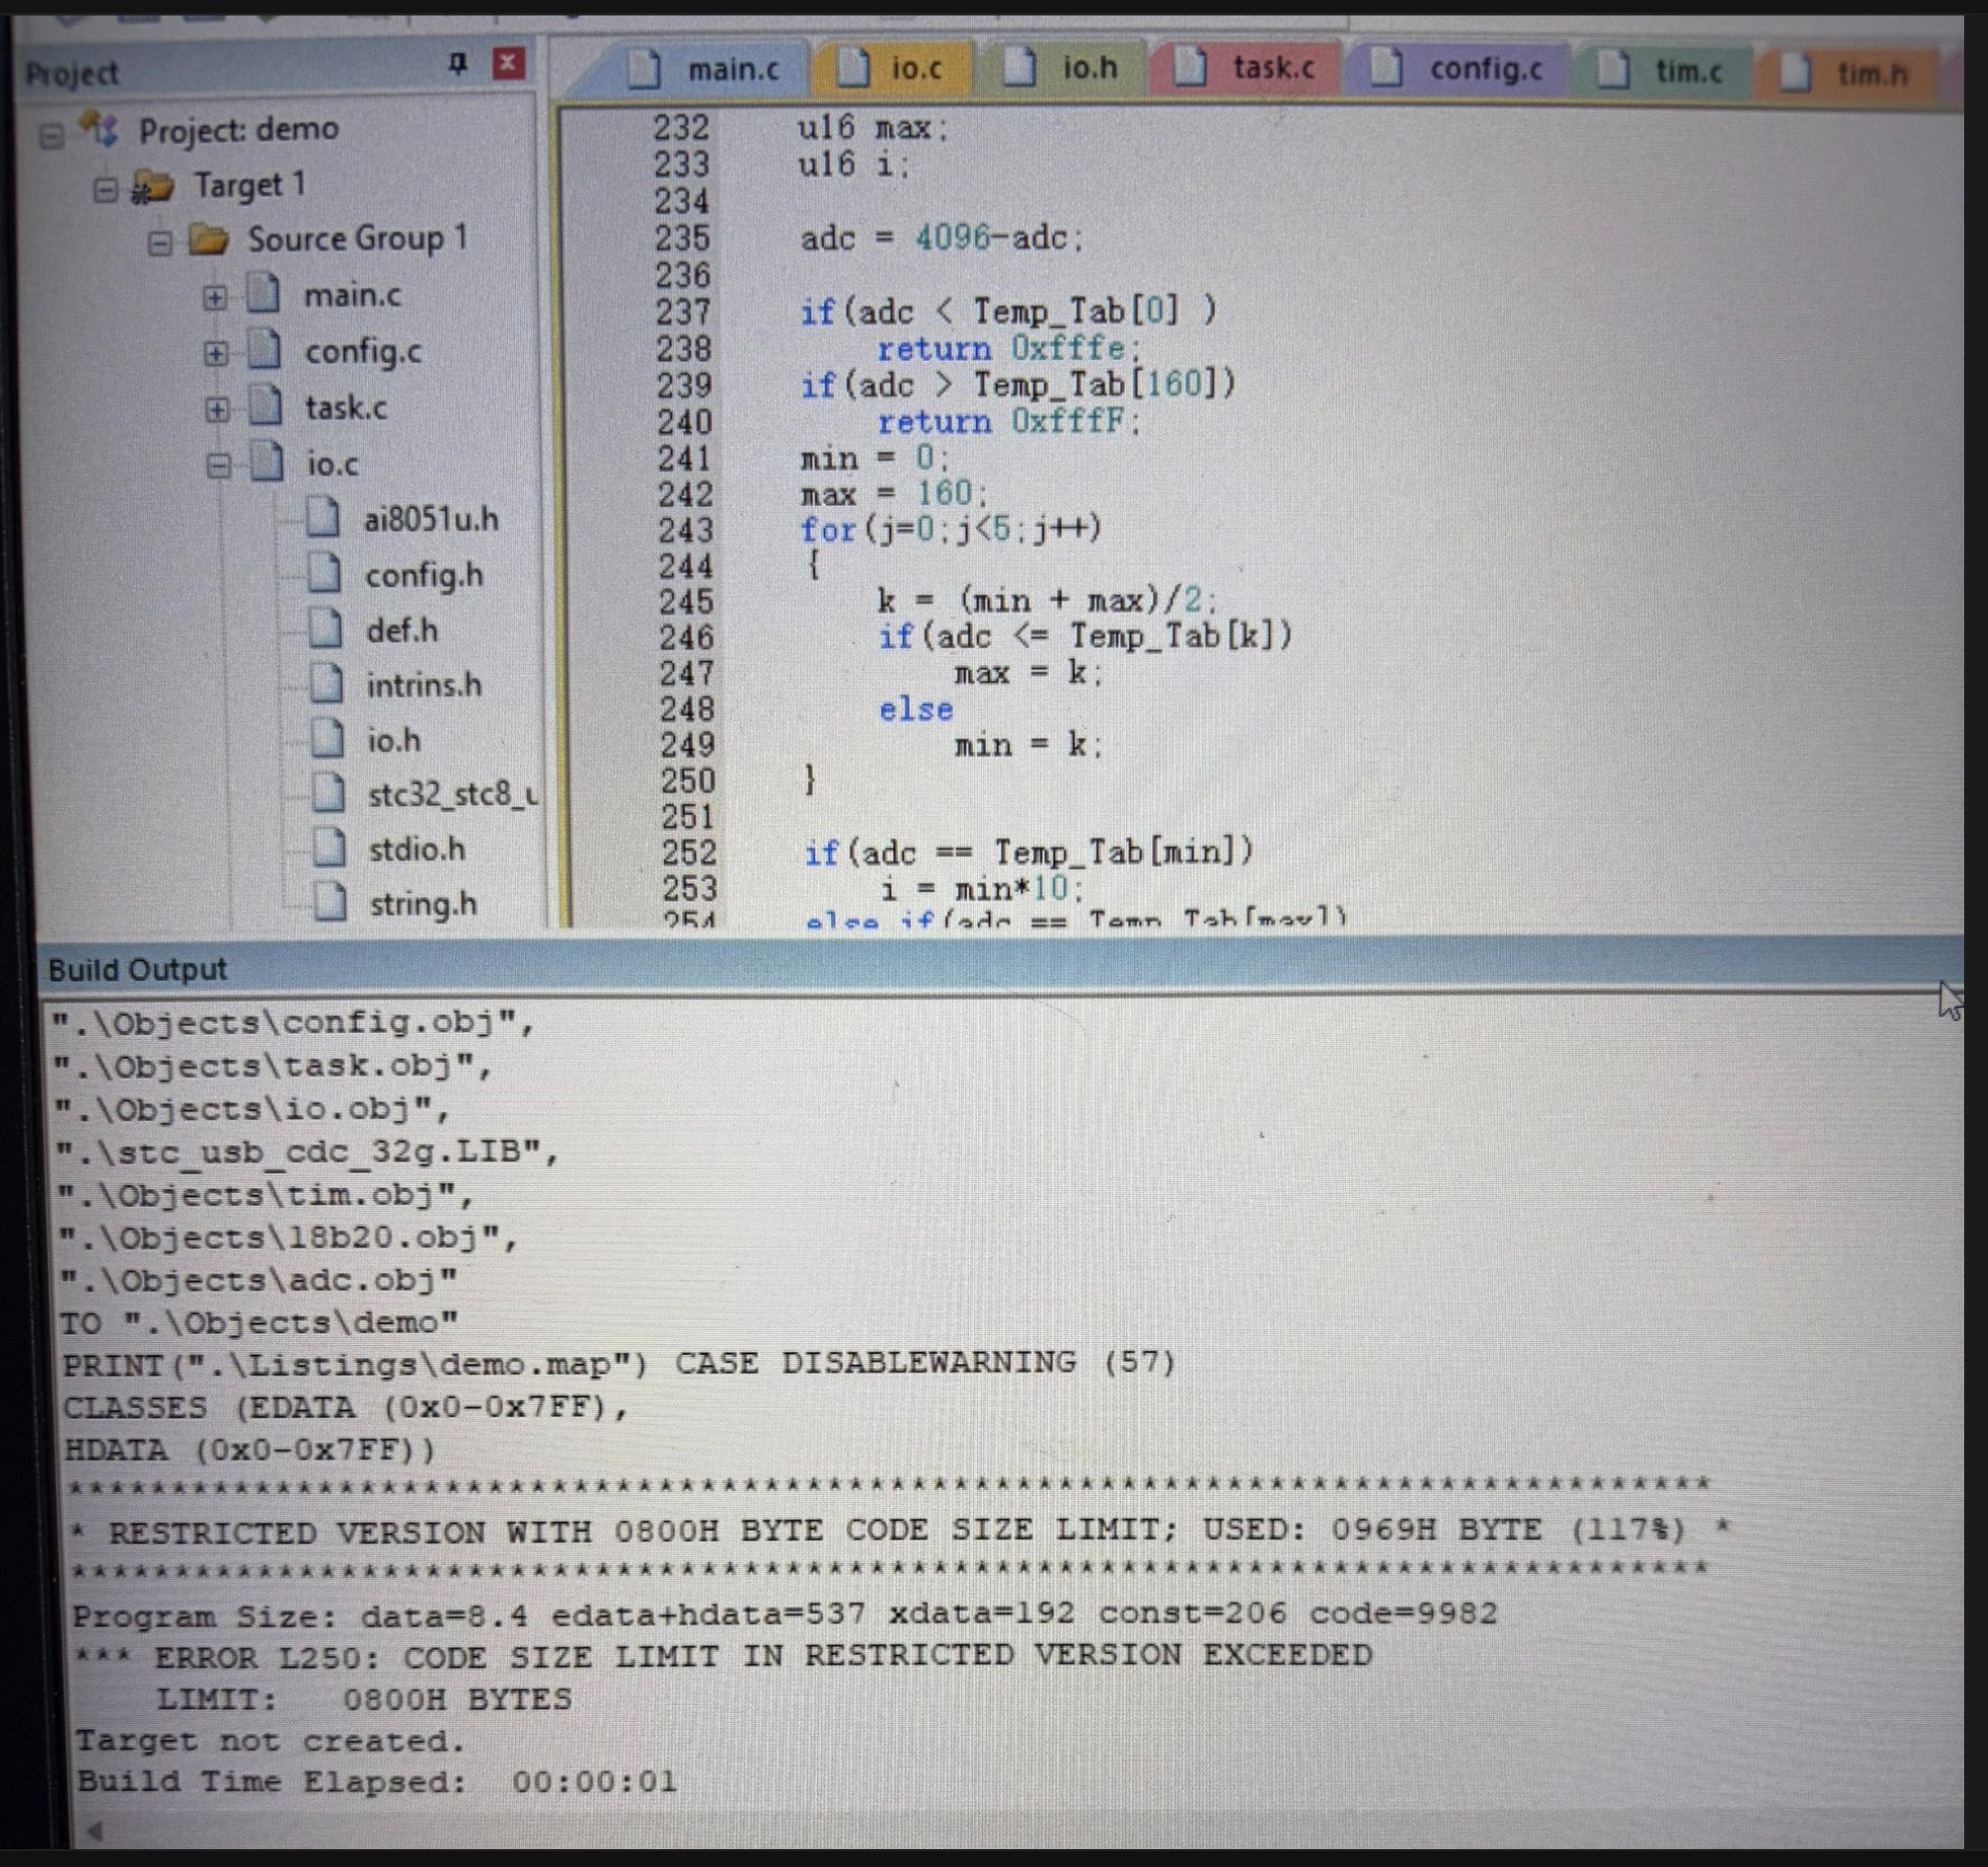The height and width of the screenshot is (1867, 1988).
Task: Select config.h header in the tree
Action: point(424,576)
